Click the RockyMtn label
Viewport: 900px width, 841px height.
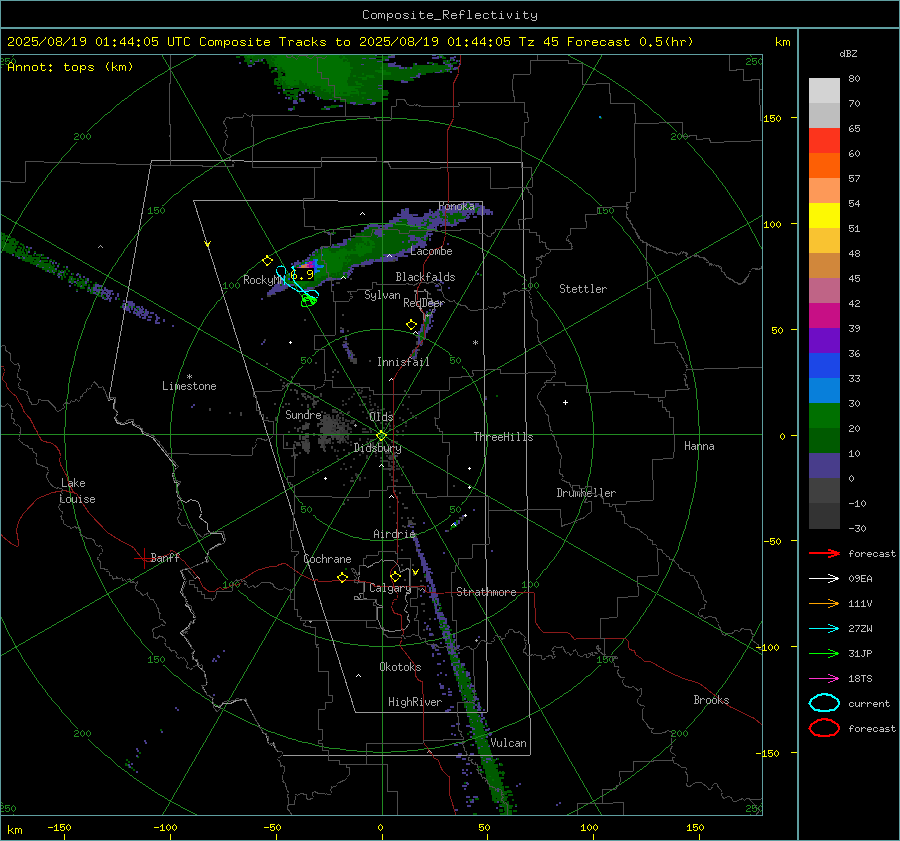pos(263,280)
